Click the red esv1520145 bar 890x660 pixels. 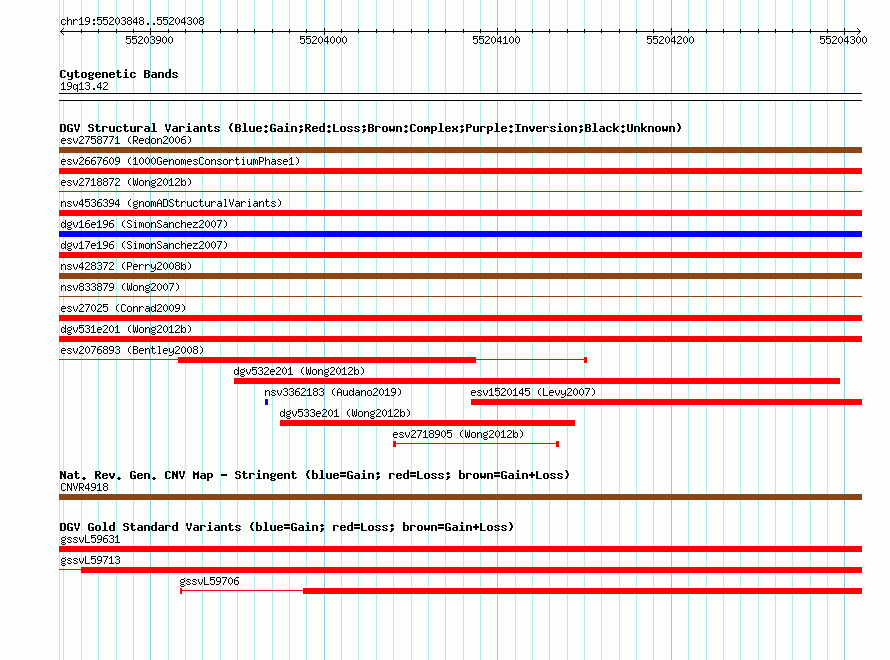666,402
